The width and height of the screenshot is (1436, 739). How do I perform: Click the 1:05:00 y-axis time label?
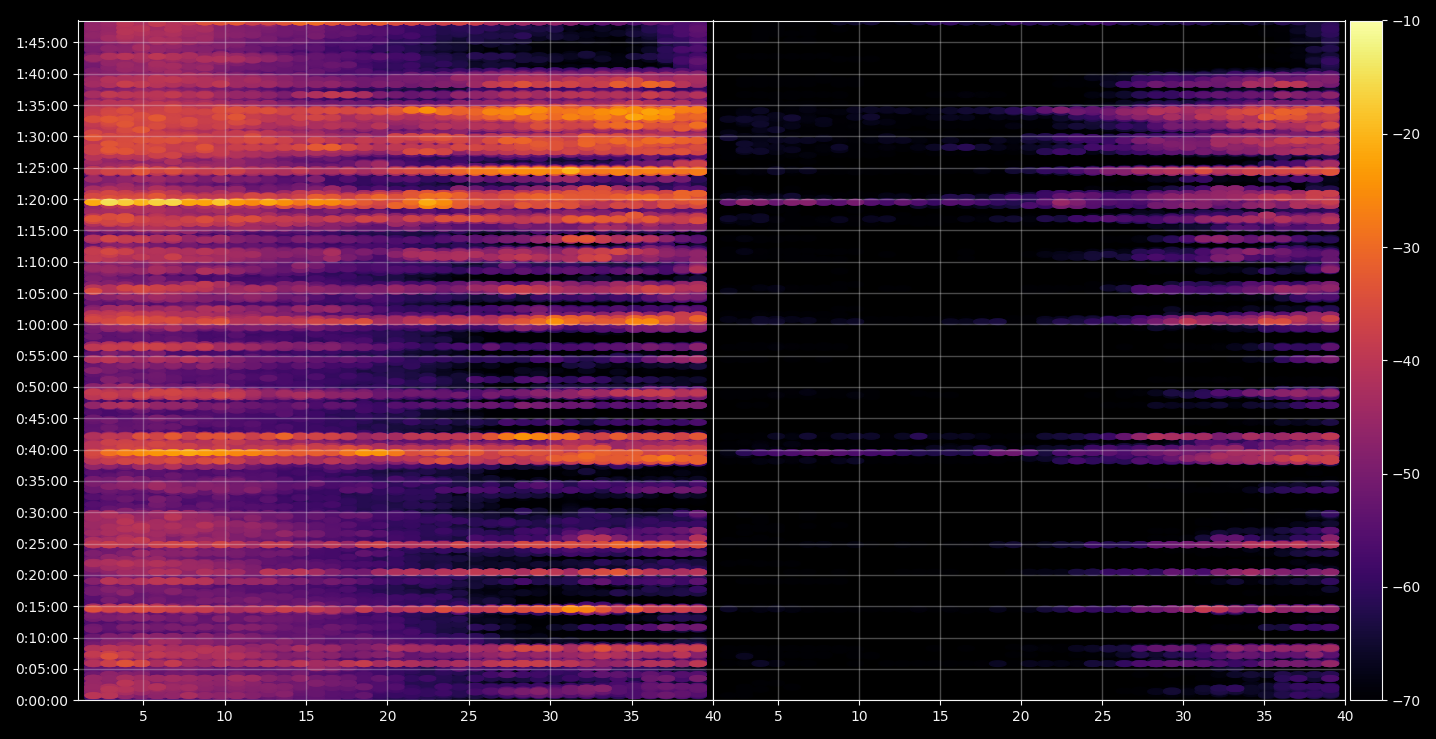43,293
